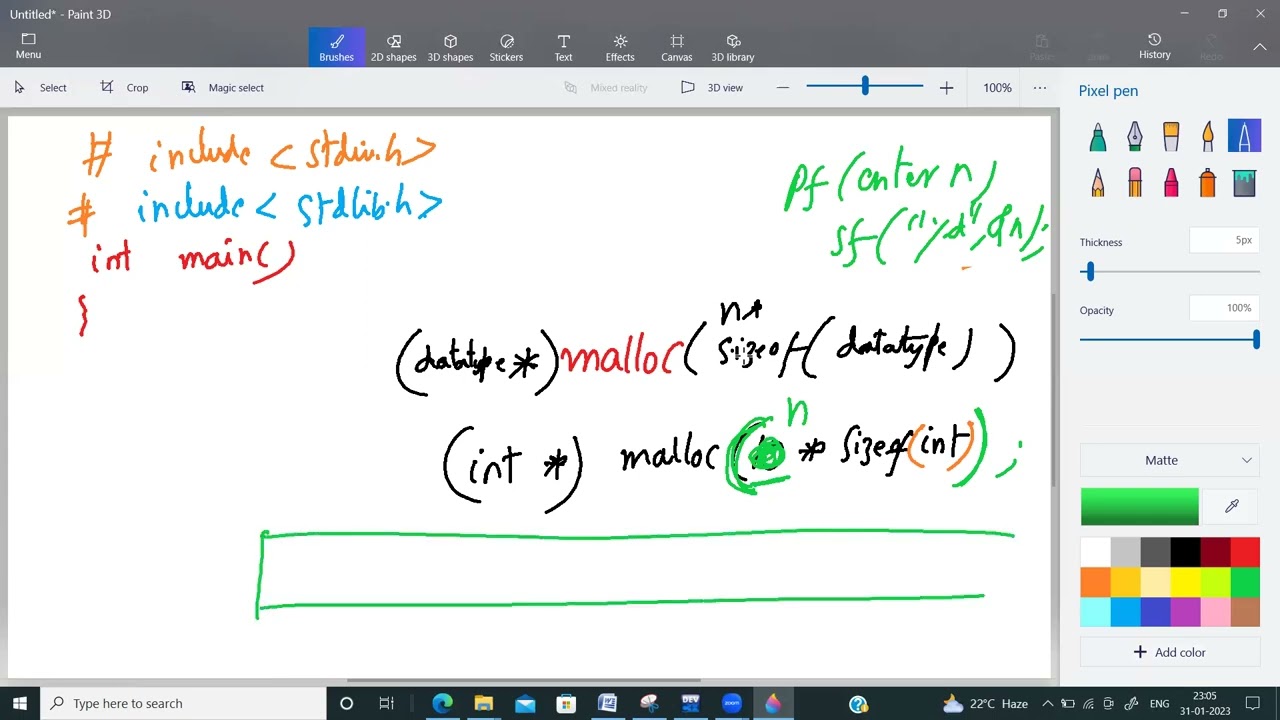This screenshot has height=720, width=1280.
Task: Pick the white color swatch
Action: point(1095,552)
